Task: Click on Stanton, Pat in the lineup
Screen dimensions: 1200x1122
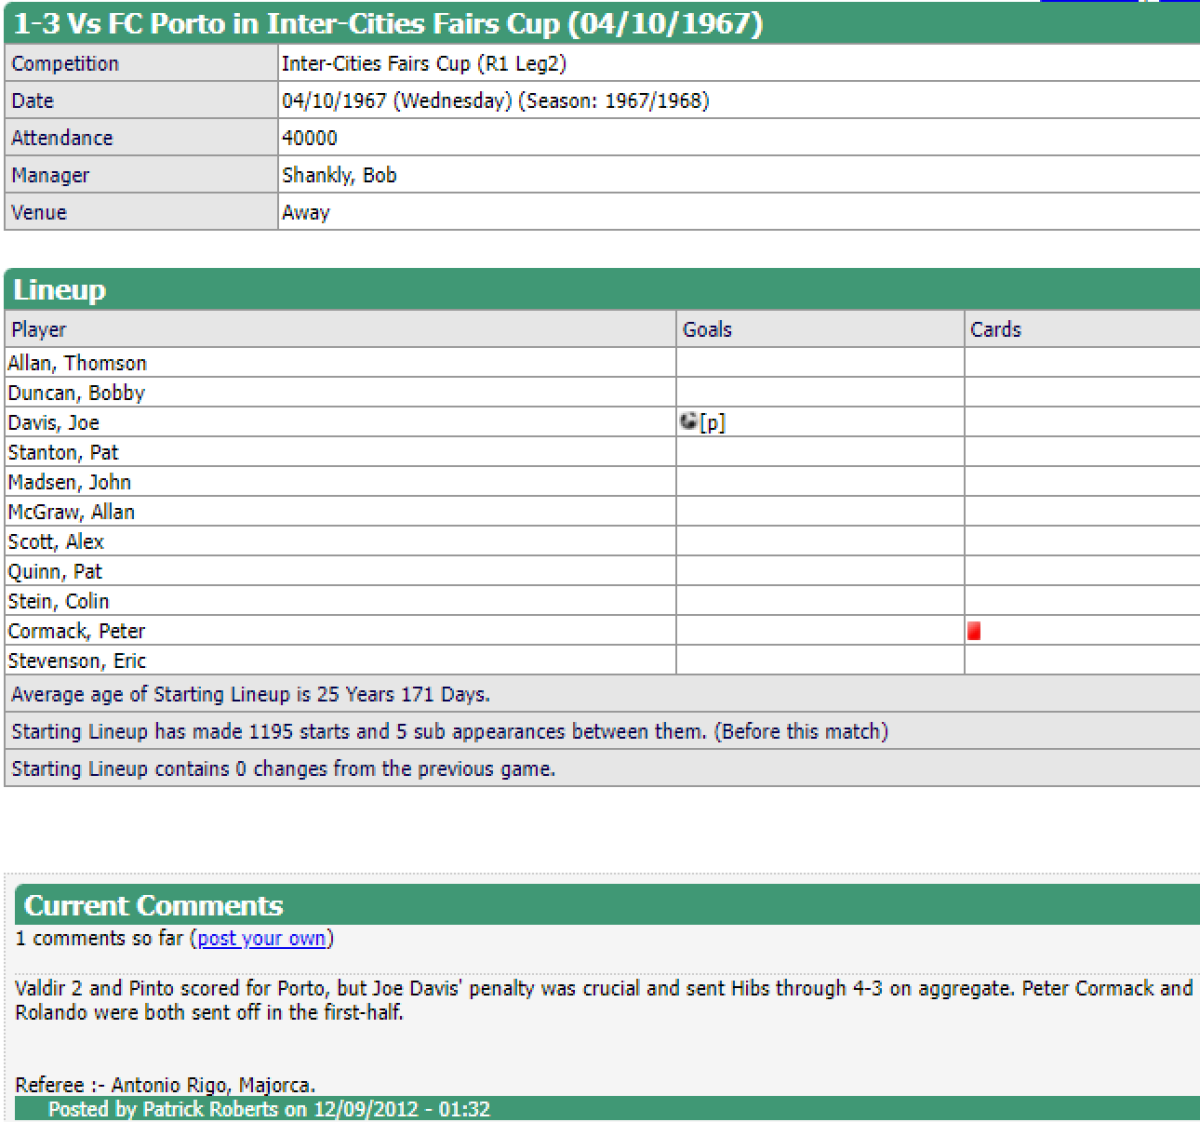Action: pyautogui.click(x=63, y=452)
